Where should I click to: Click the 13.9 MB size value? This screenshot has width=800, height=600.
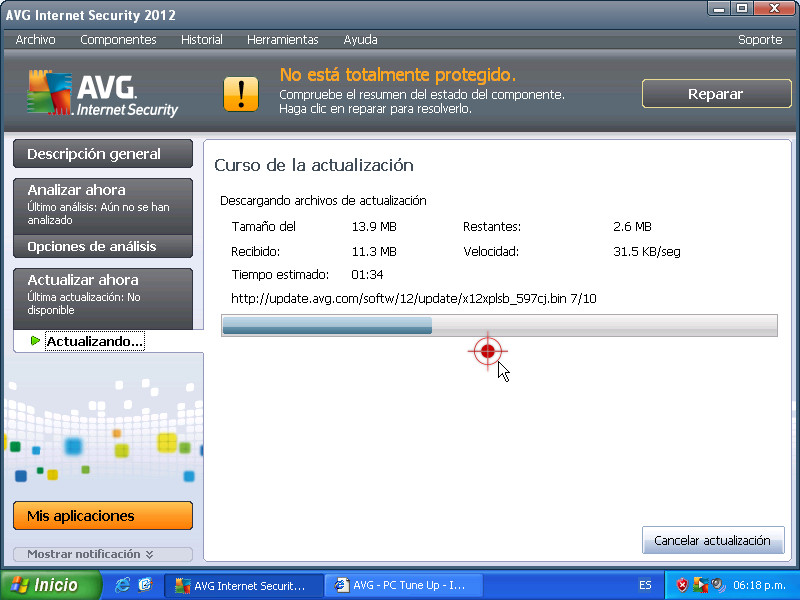click(x=374, y=227)
